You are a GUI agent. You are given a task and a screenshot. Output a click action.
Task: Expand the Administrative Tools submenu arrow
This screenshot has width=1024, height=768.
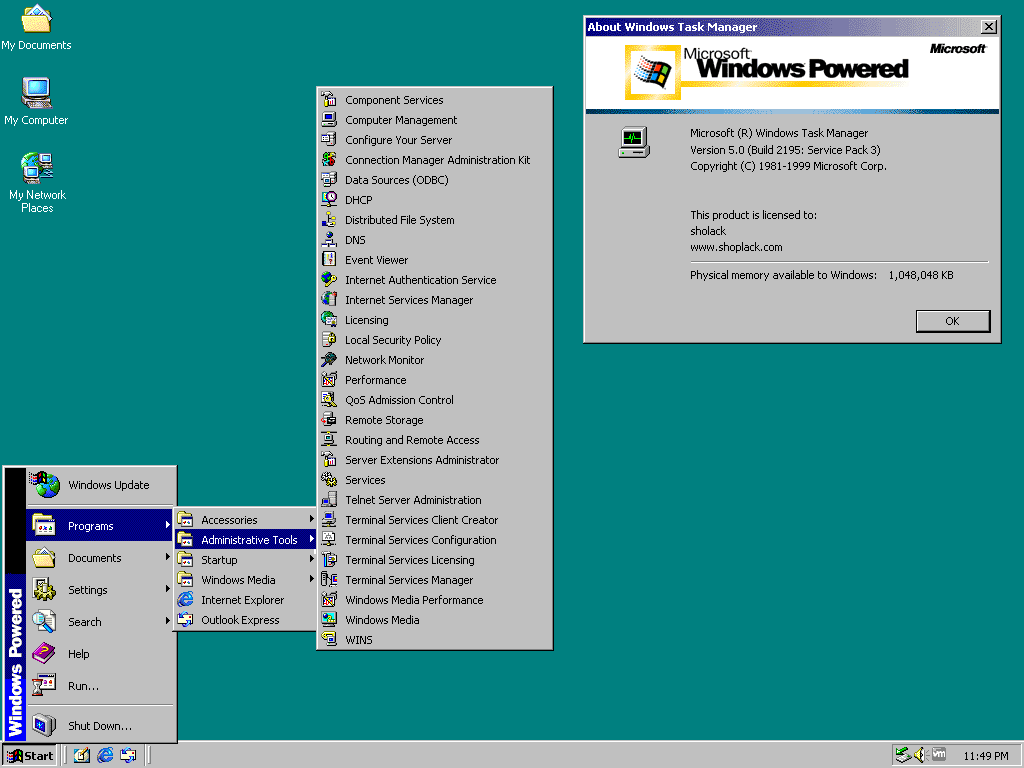[312, 539]
